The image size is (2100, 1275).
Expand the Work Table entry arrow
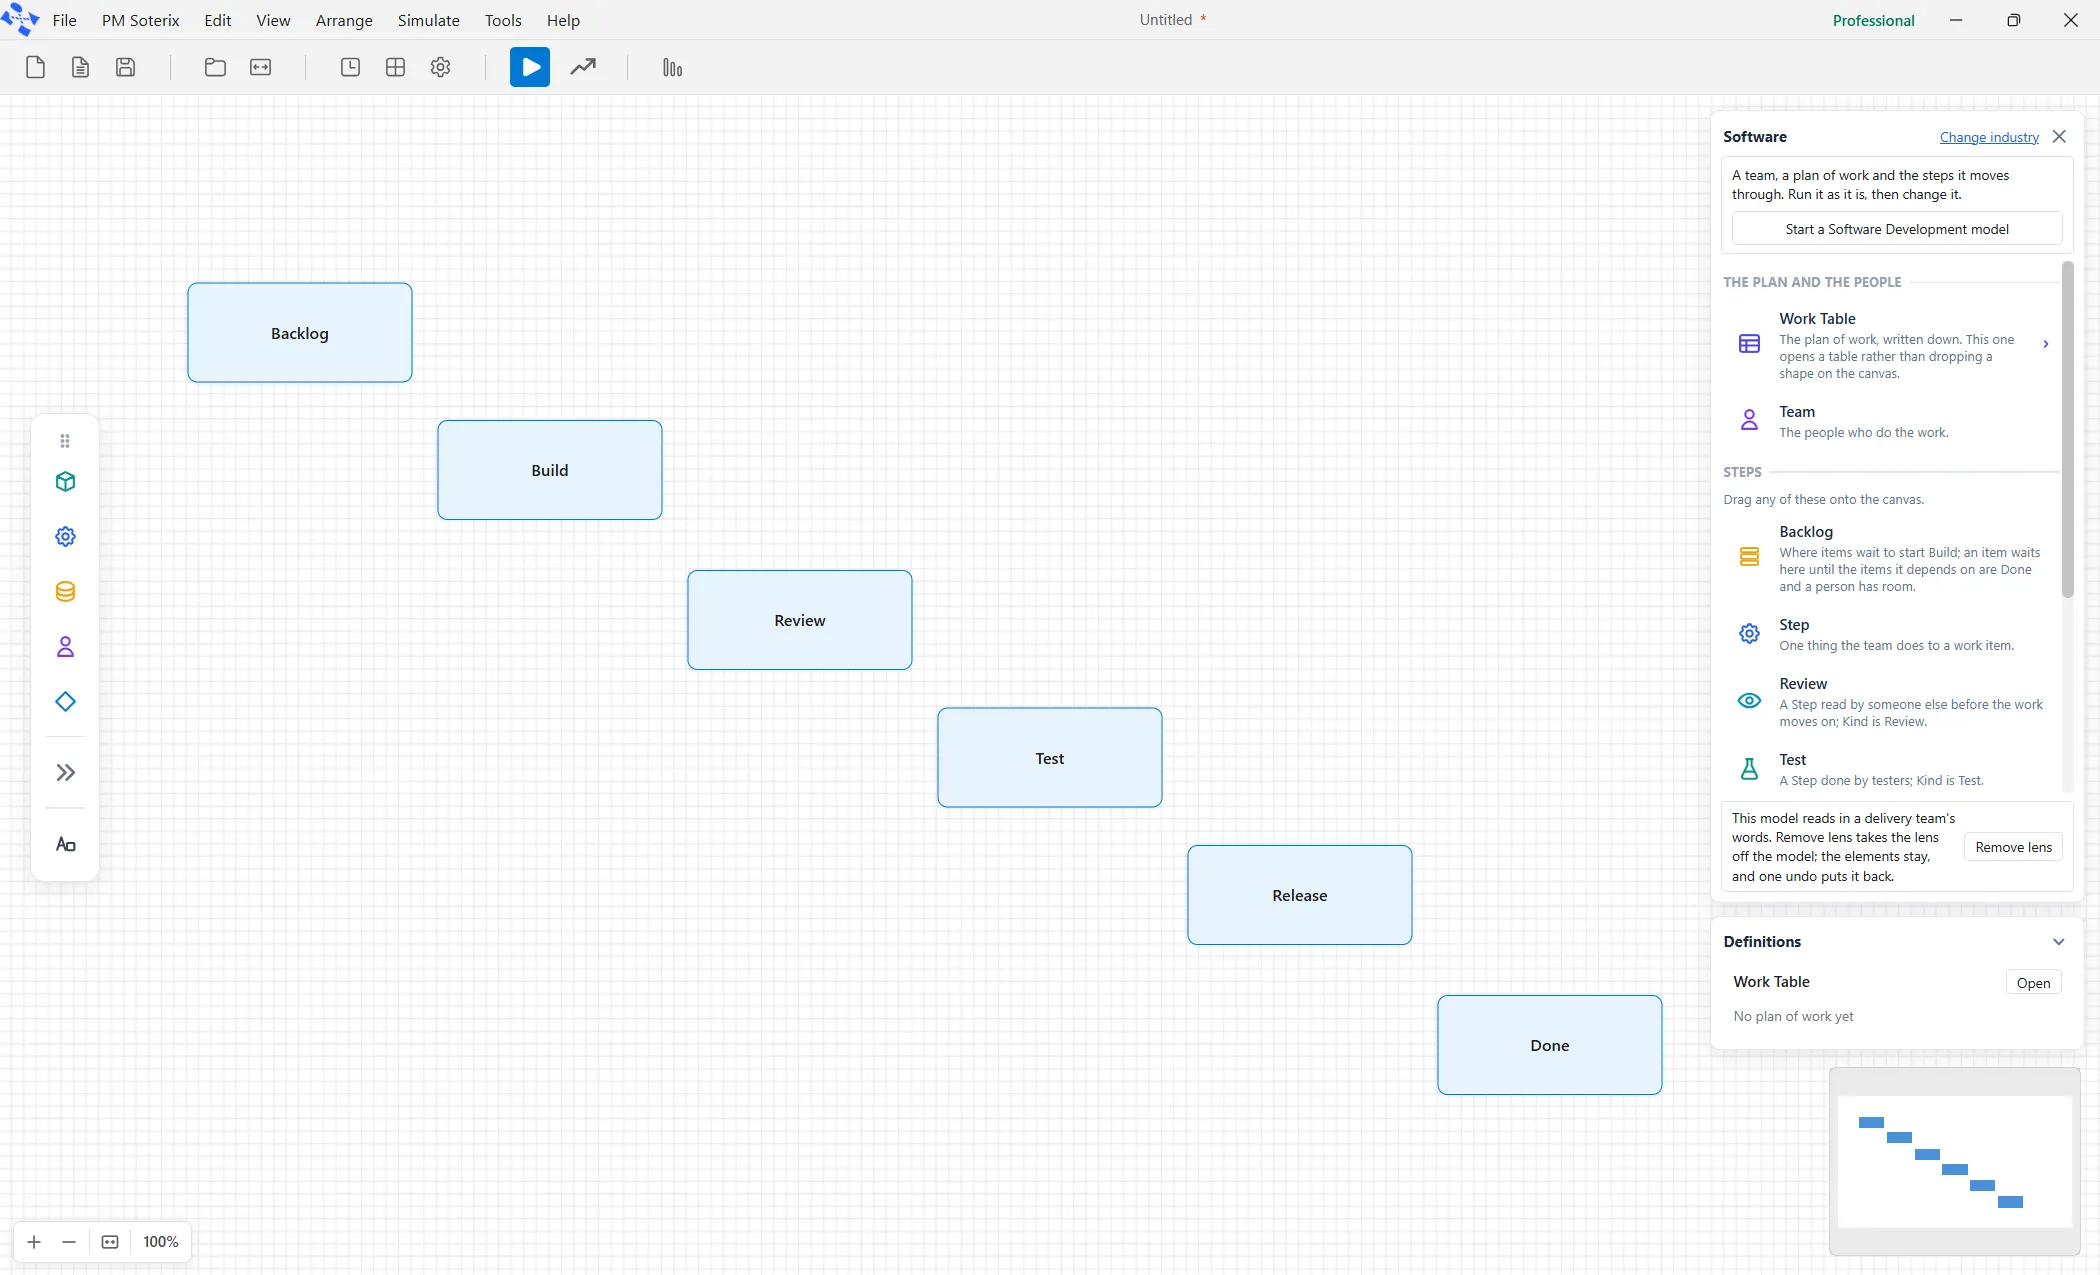[x=2046, y=344]
